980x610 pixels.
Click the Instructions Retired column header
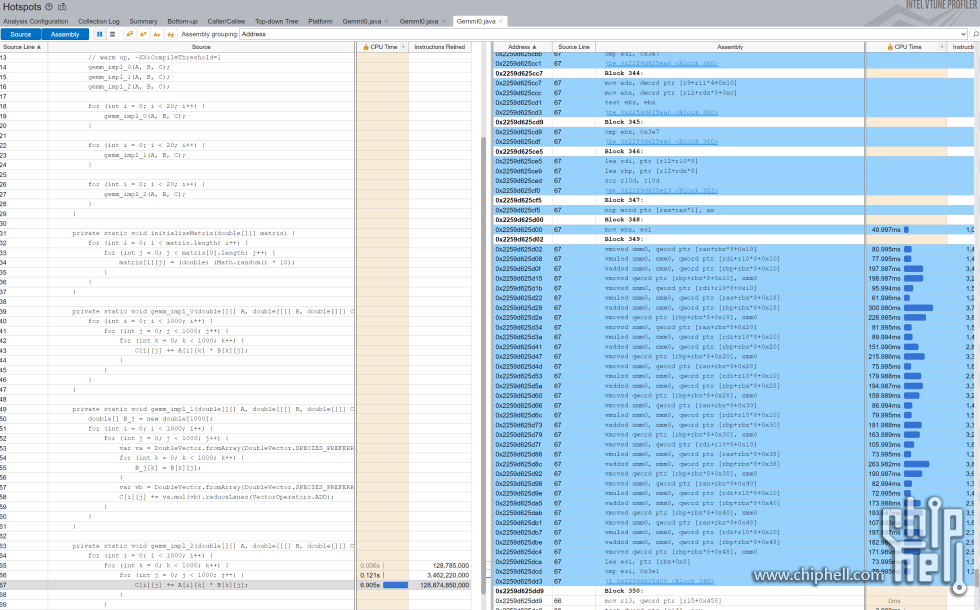(439, 47)
